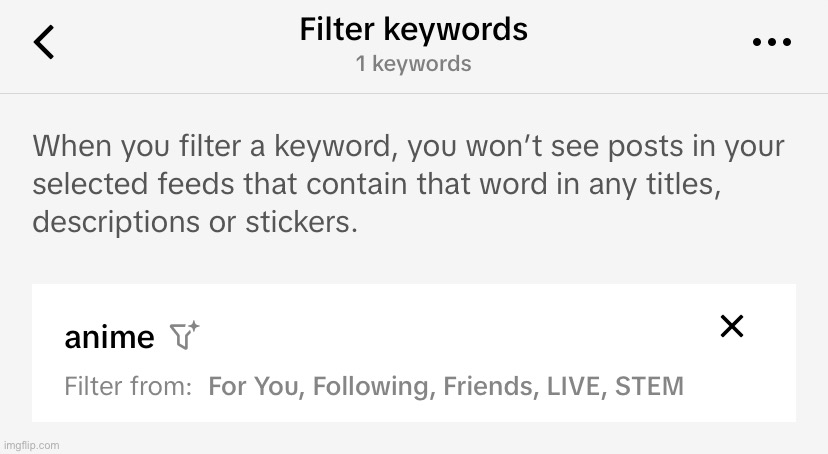Click the "Filter from:" label

click(128, 386)
